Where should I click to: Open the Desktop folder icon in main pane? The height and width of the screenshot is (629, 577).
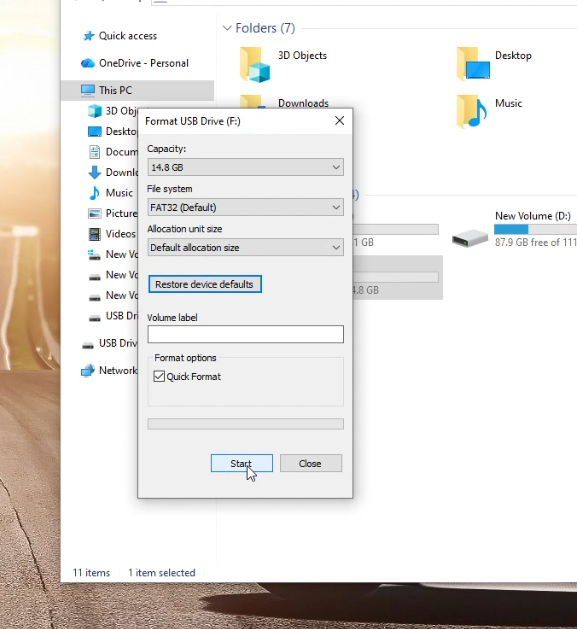click(473, 63)
